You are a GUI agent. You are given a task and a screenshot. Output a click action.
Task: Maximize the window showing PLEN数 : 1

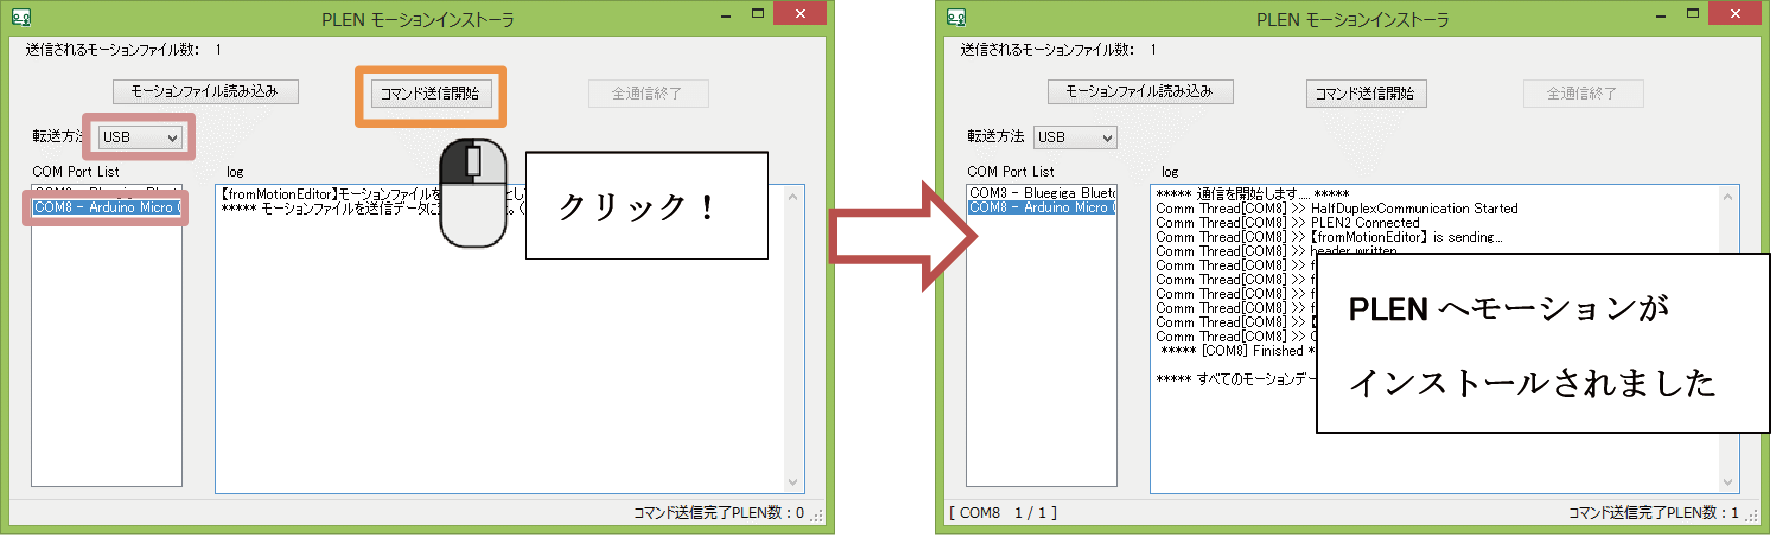pyautogui.click(x=1692, y=14)
